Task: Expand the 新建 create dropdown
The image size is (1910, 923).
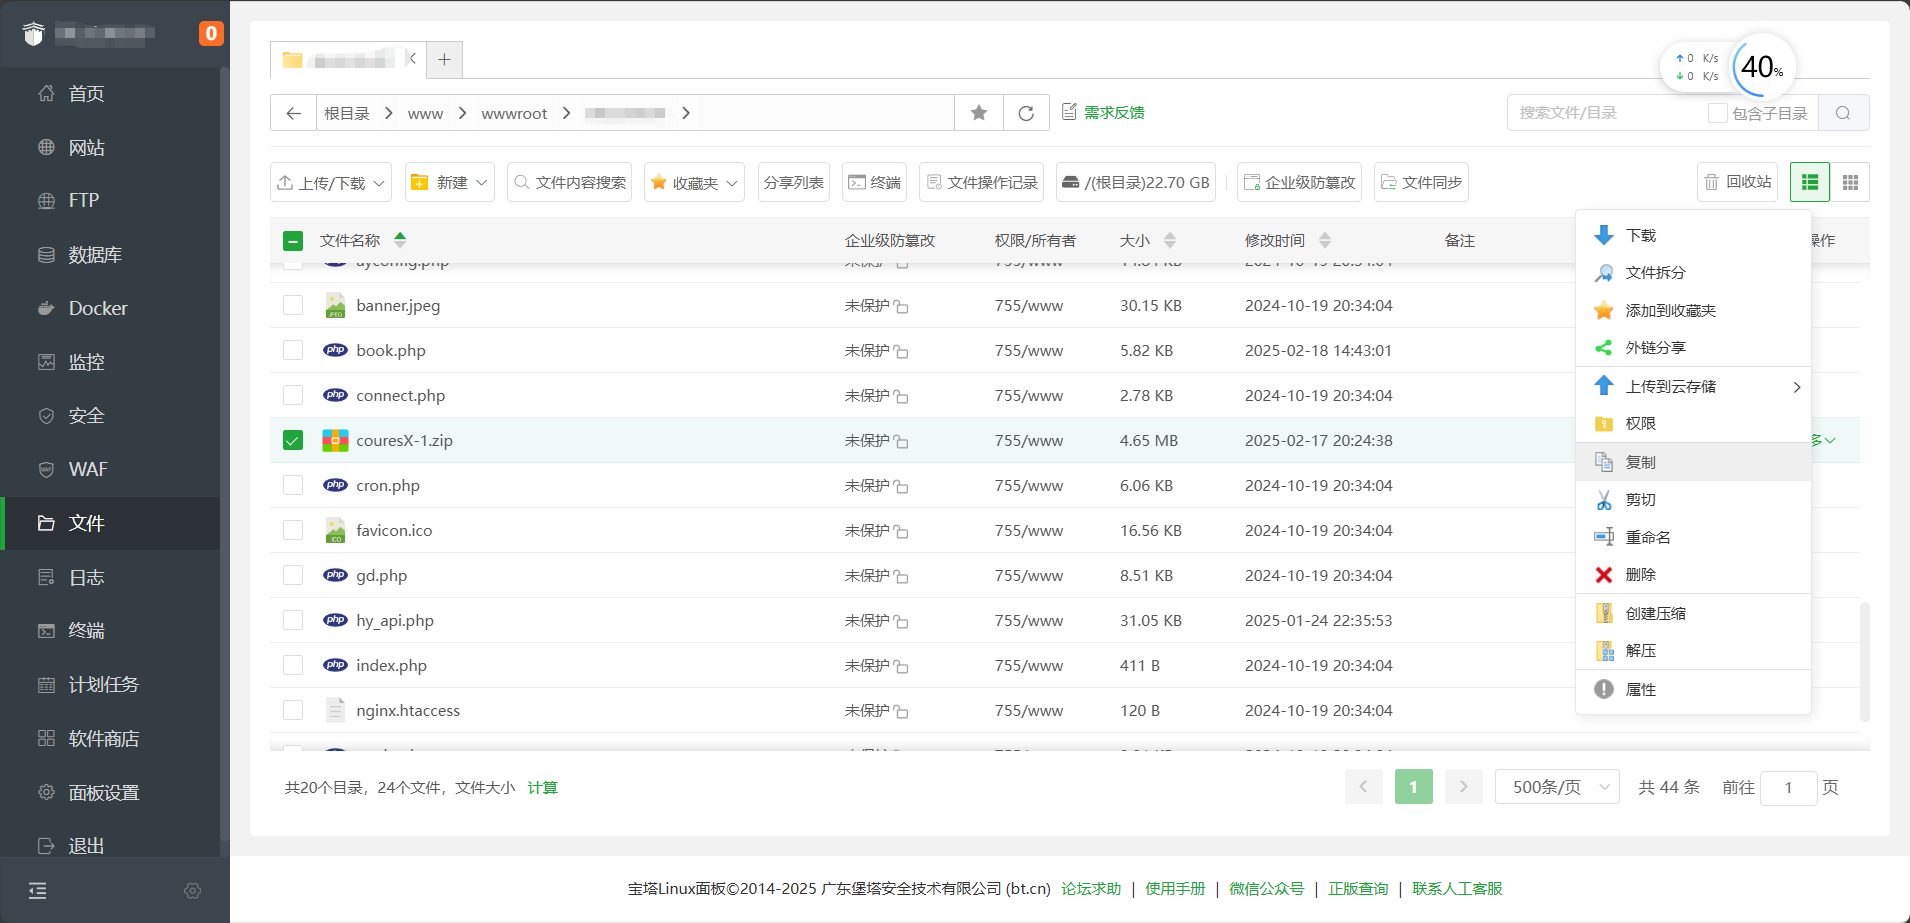Action: click(450, 182)
